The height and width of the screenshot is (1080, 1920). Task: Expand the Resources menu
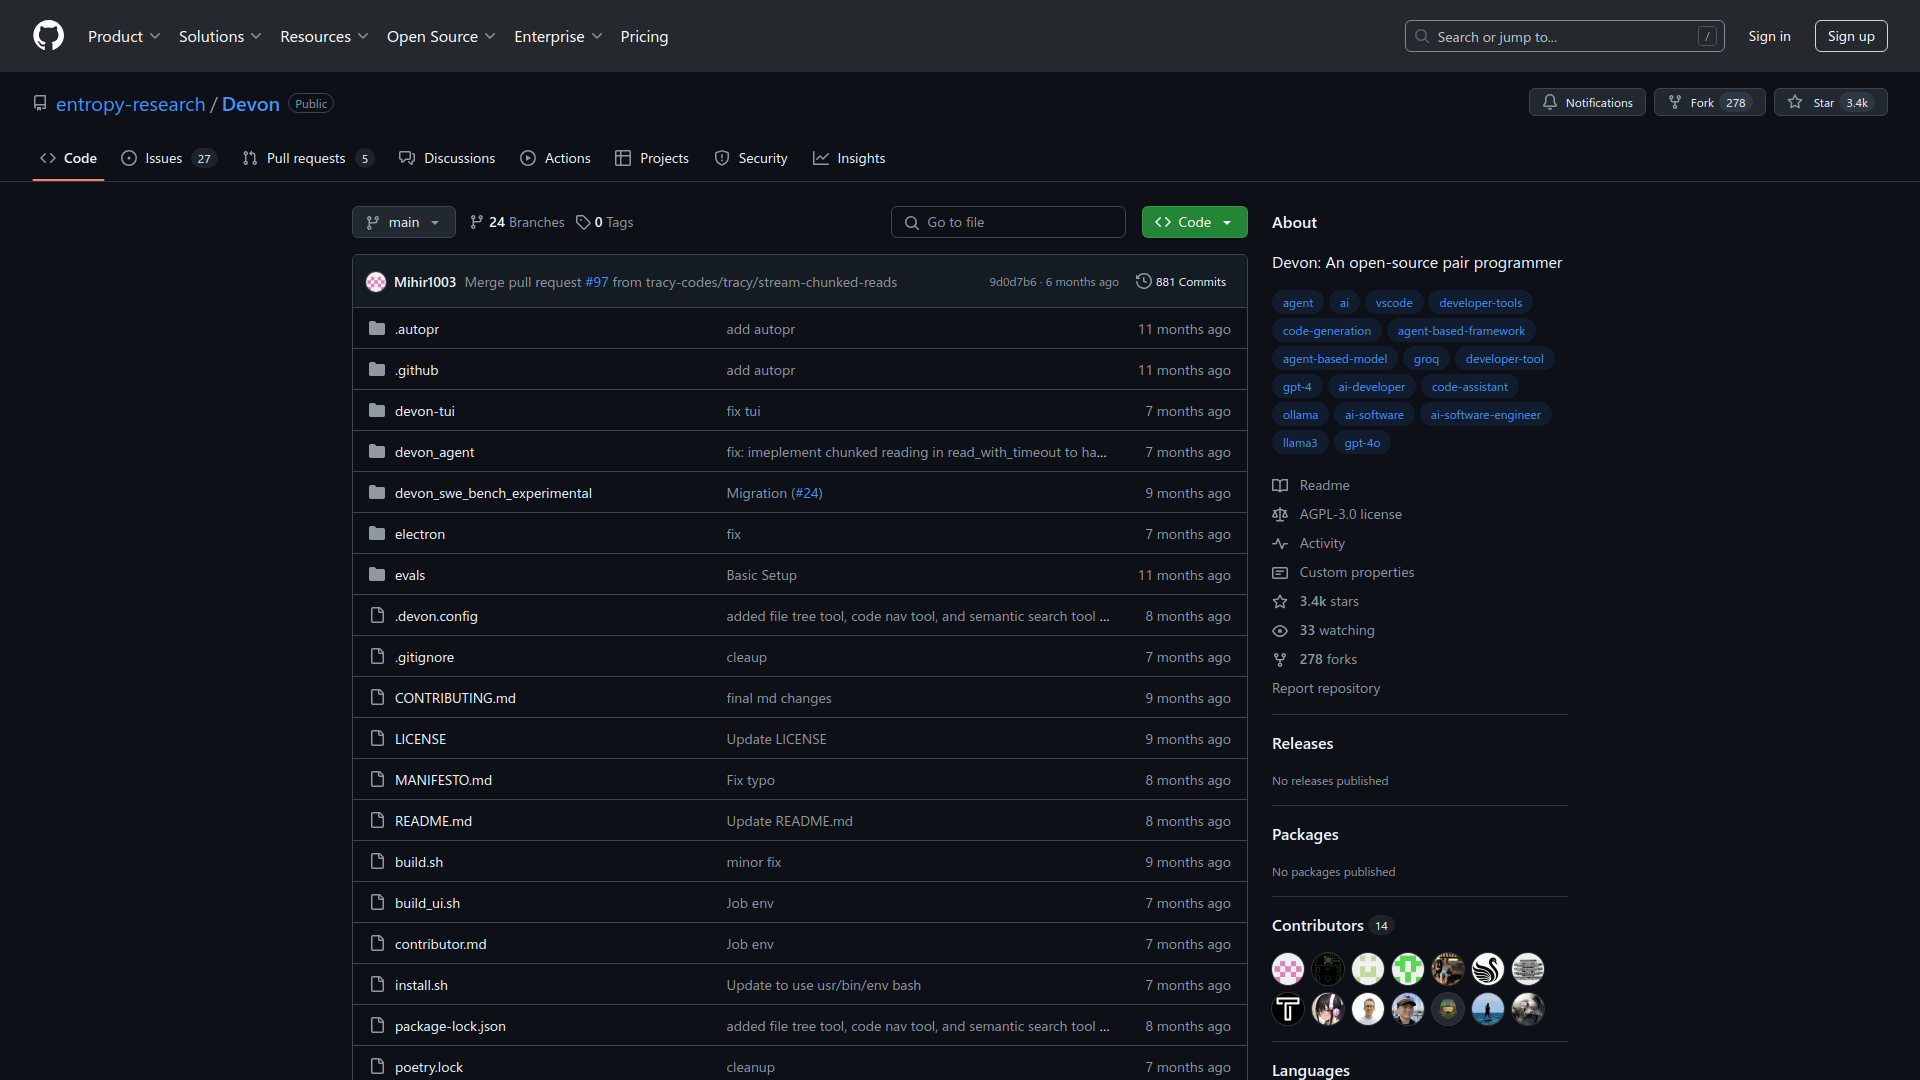tap(324, 36)
